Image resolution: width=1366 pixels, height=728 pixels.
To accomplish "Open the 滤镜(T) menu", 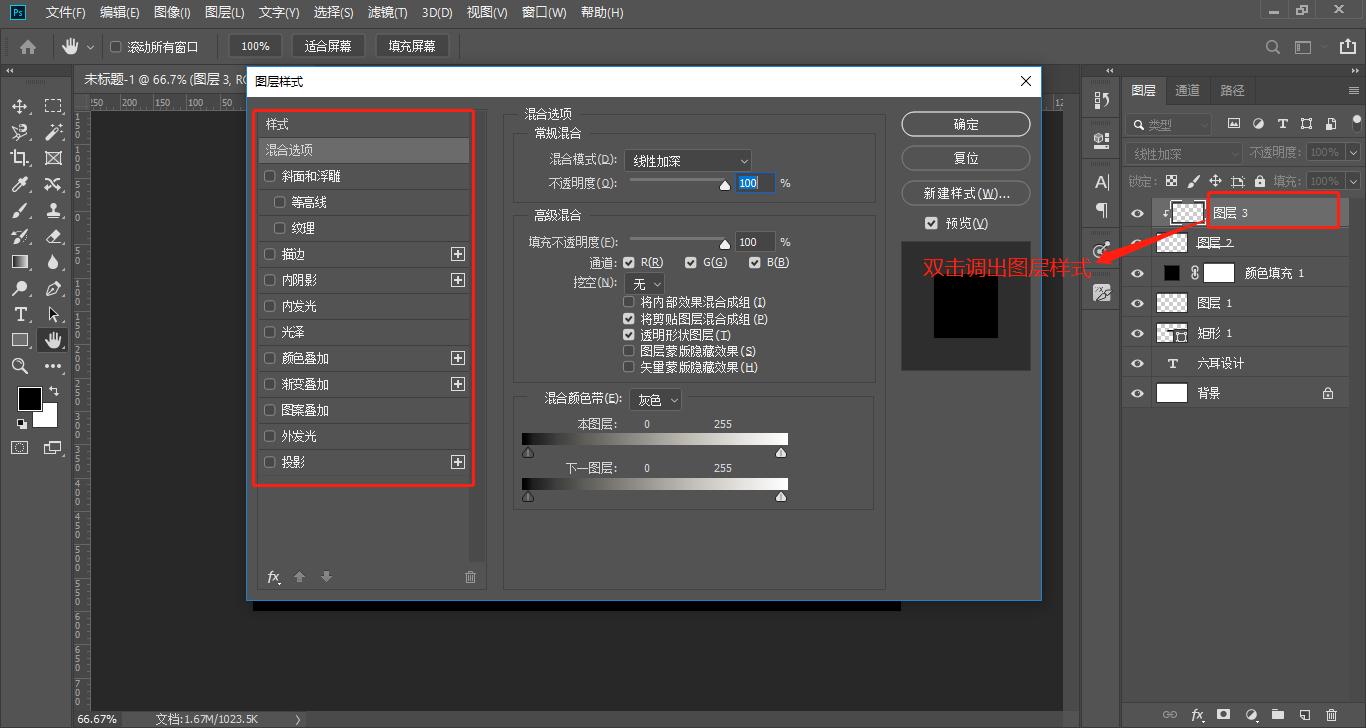I will pos(385,13).
